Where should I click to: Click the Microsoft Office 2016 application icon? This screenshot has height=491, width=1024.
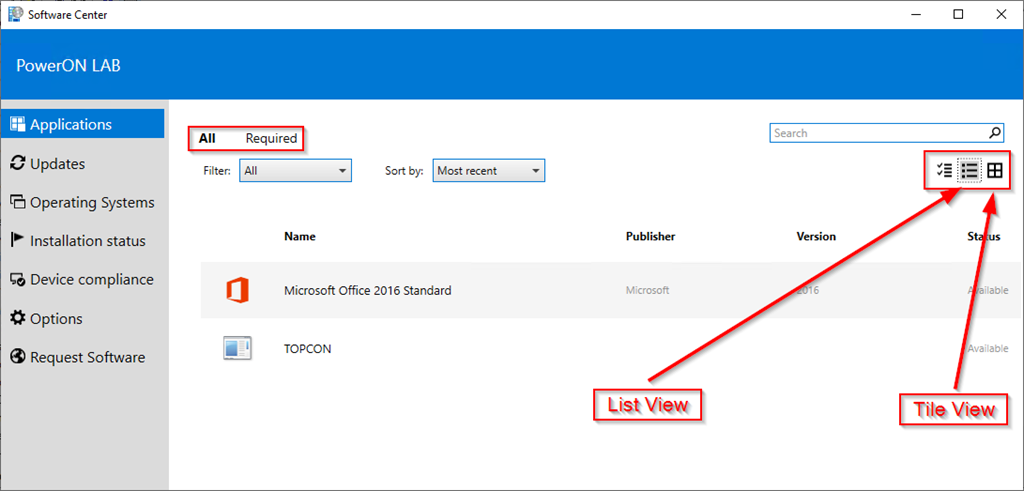[x=237, y=290]
